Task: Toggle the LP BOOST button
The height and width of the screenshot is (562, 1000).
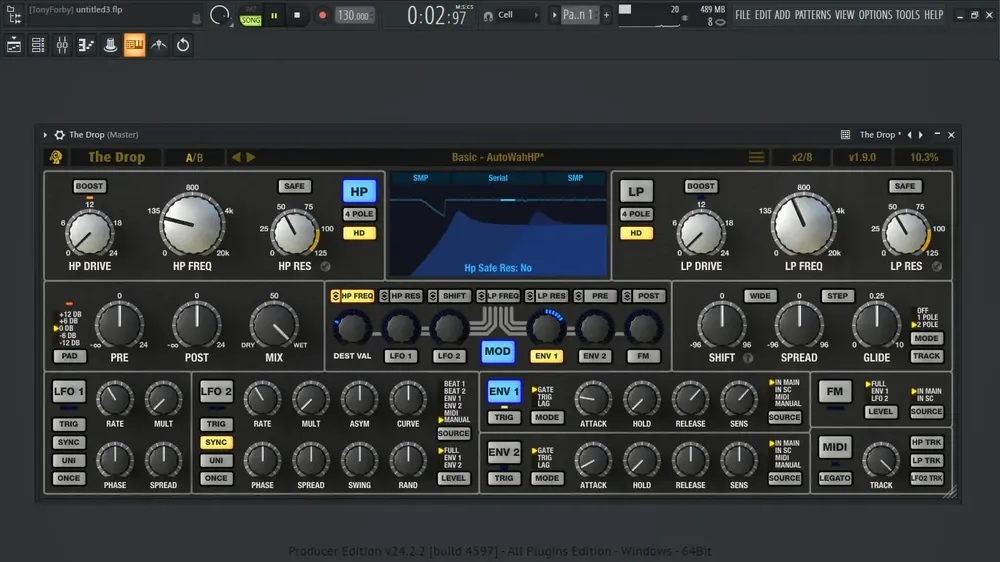Action: (700, 186)
